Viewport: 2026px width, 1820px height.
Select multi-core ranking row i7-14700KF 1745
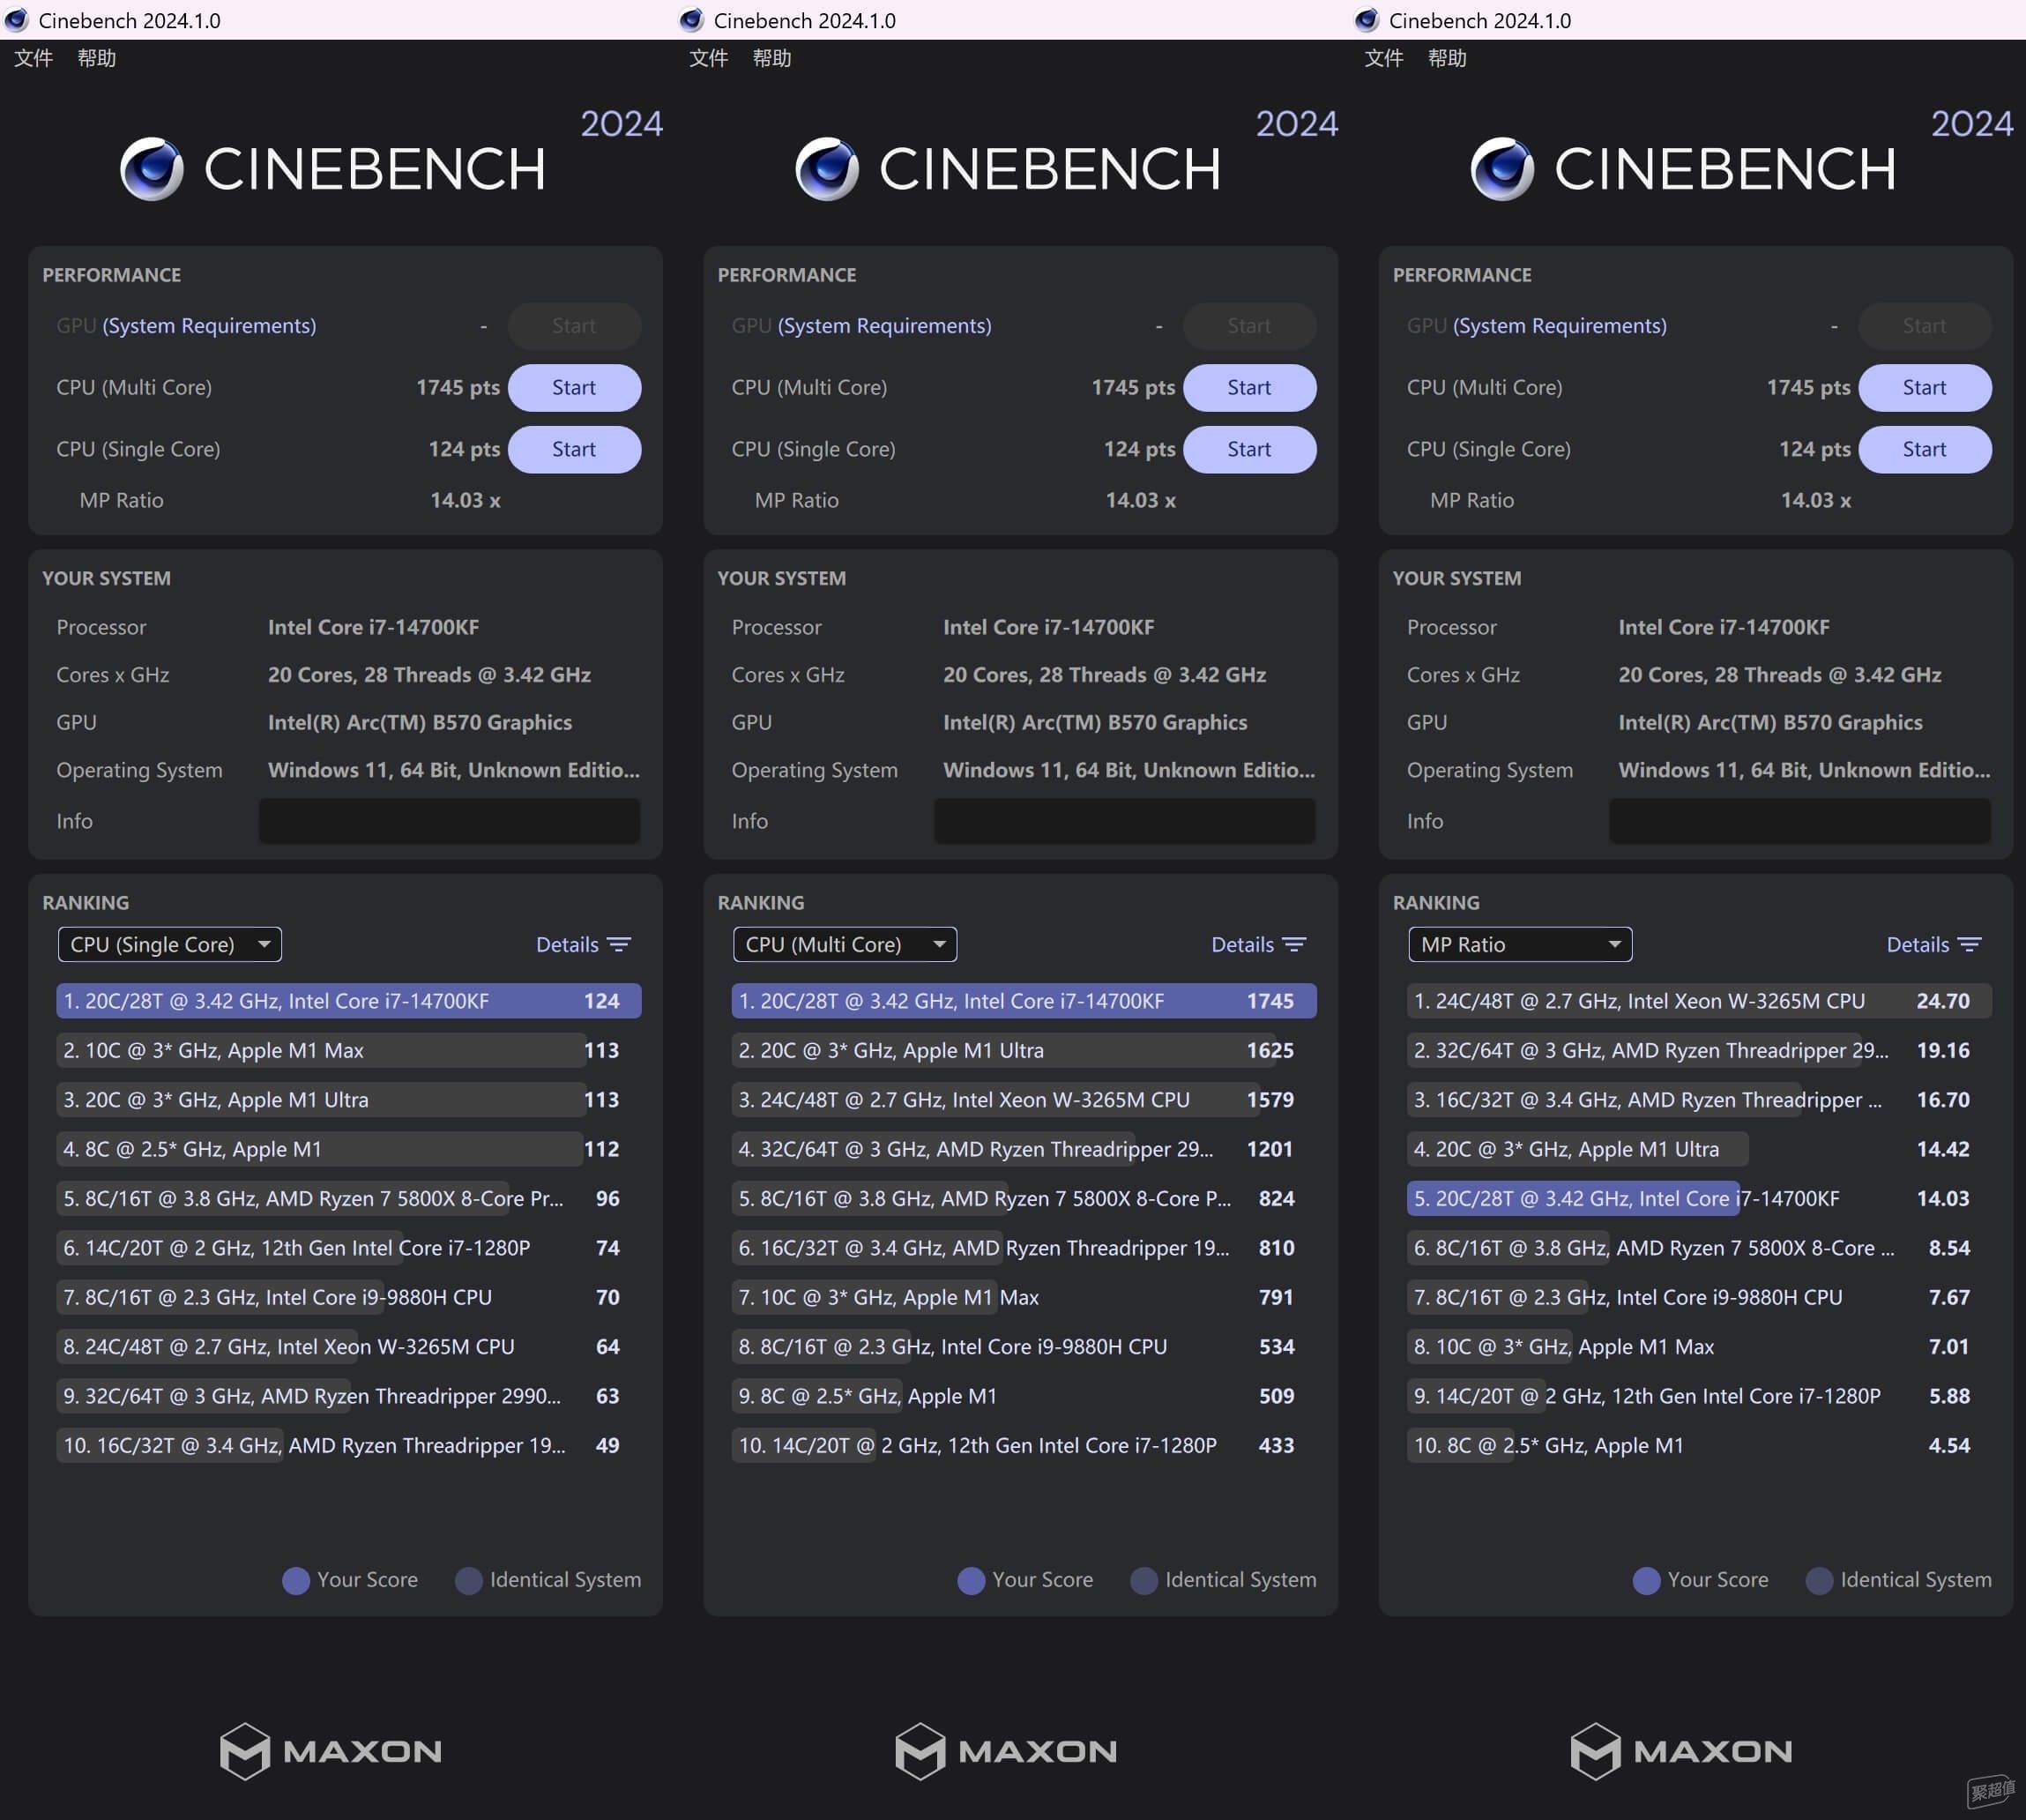[x=1023, y=1001]
